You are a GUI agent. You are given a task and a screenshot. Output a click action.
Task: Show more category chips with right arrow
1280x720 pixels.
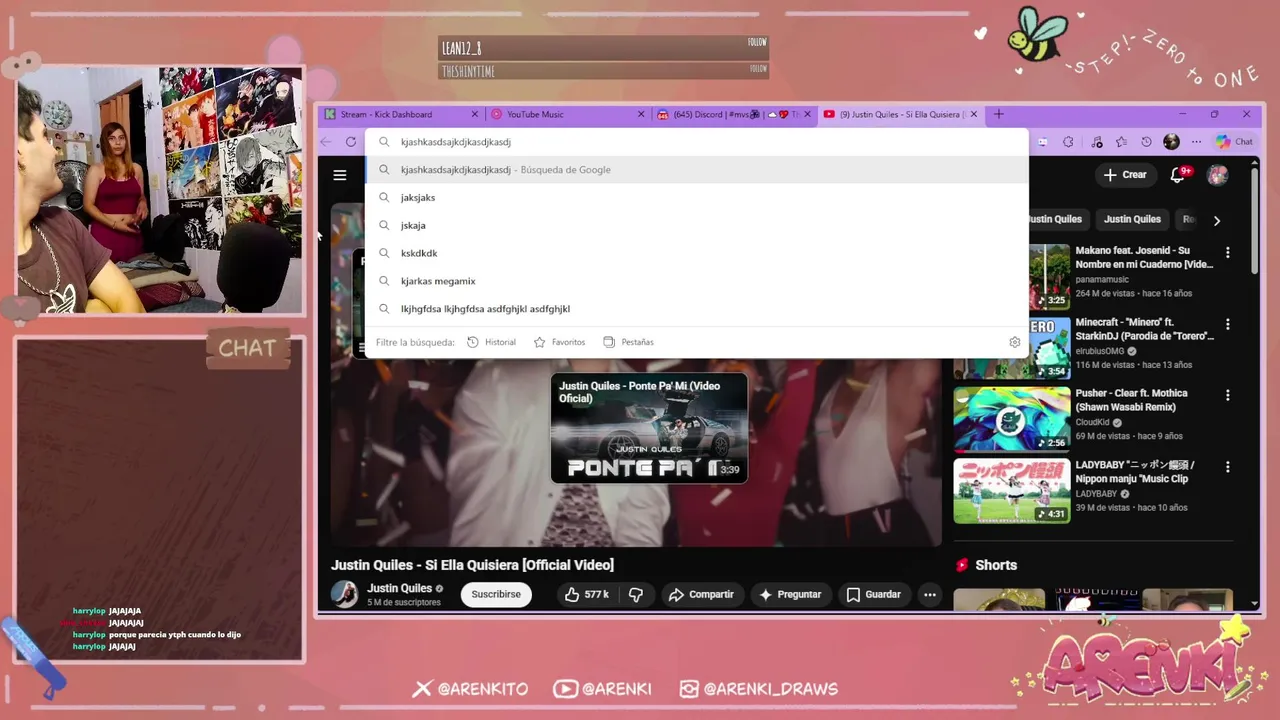[x=1217, y=220]
